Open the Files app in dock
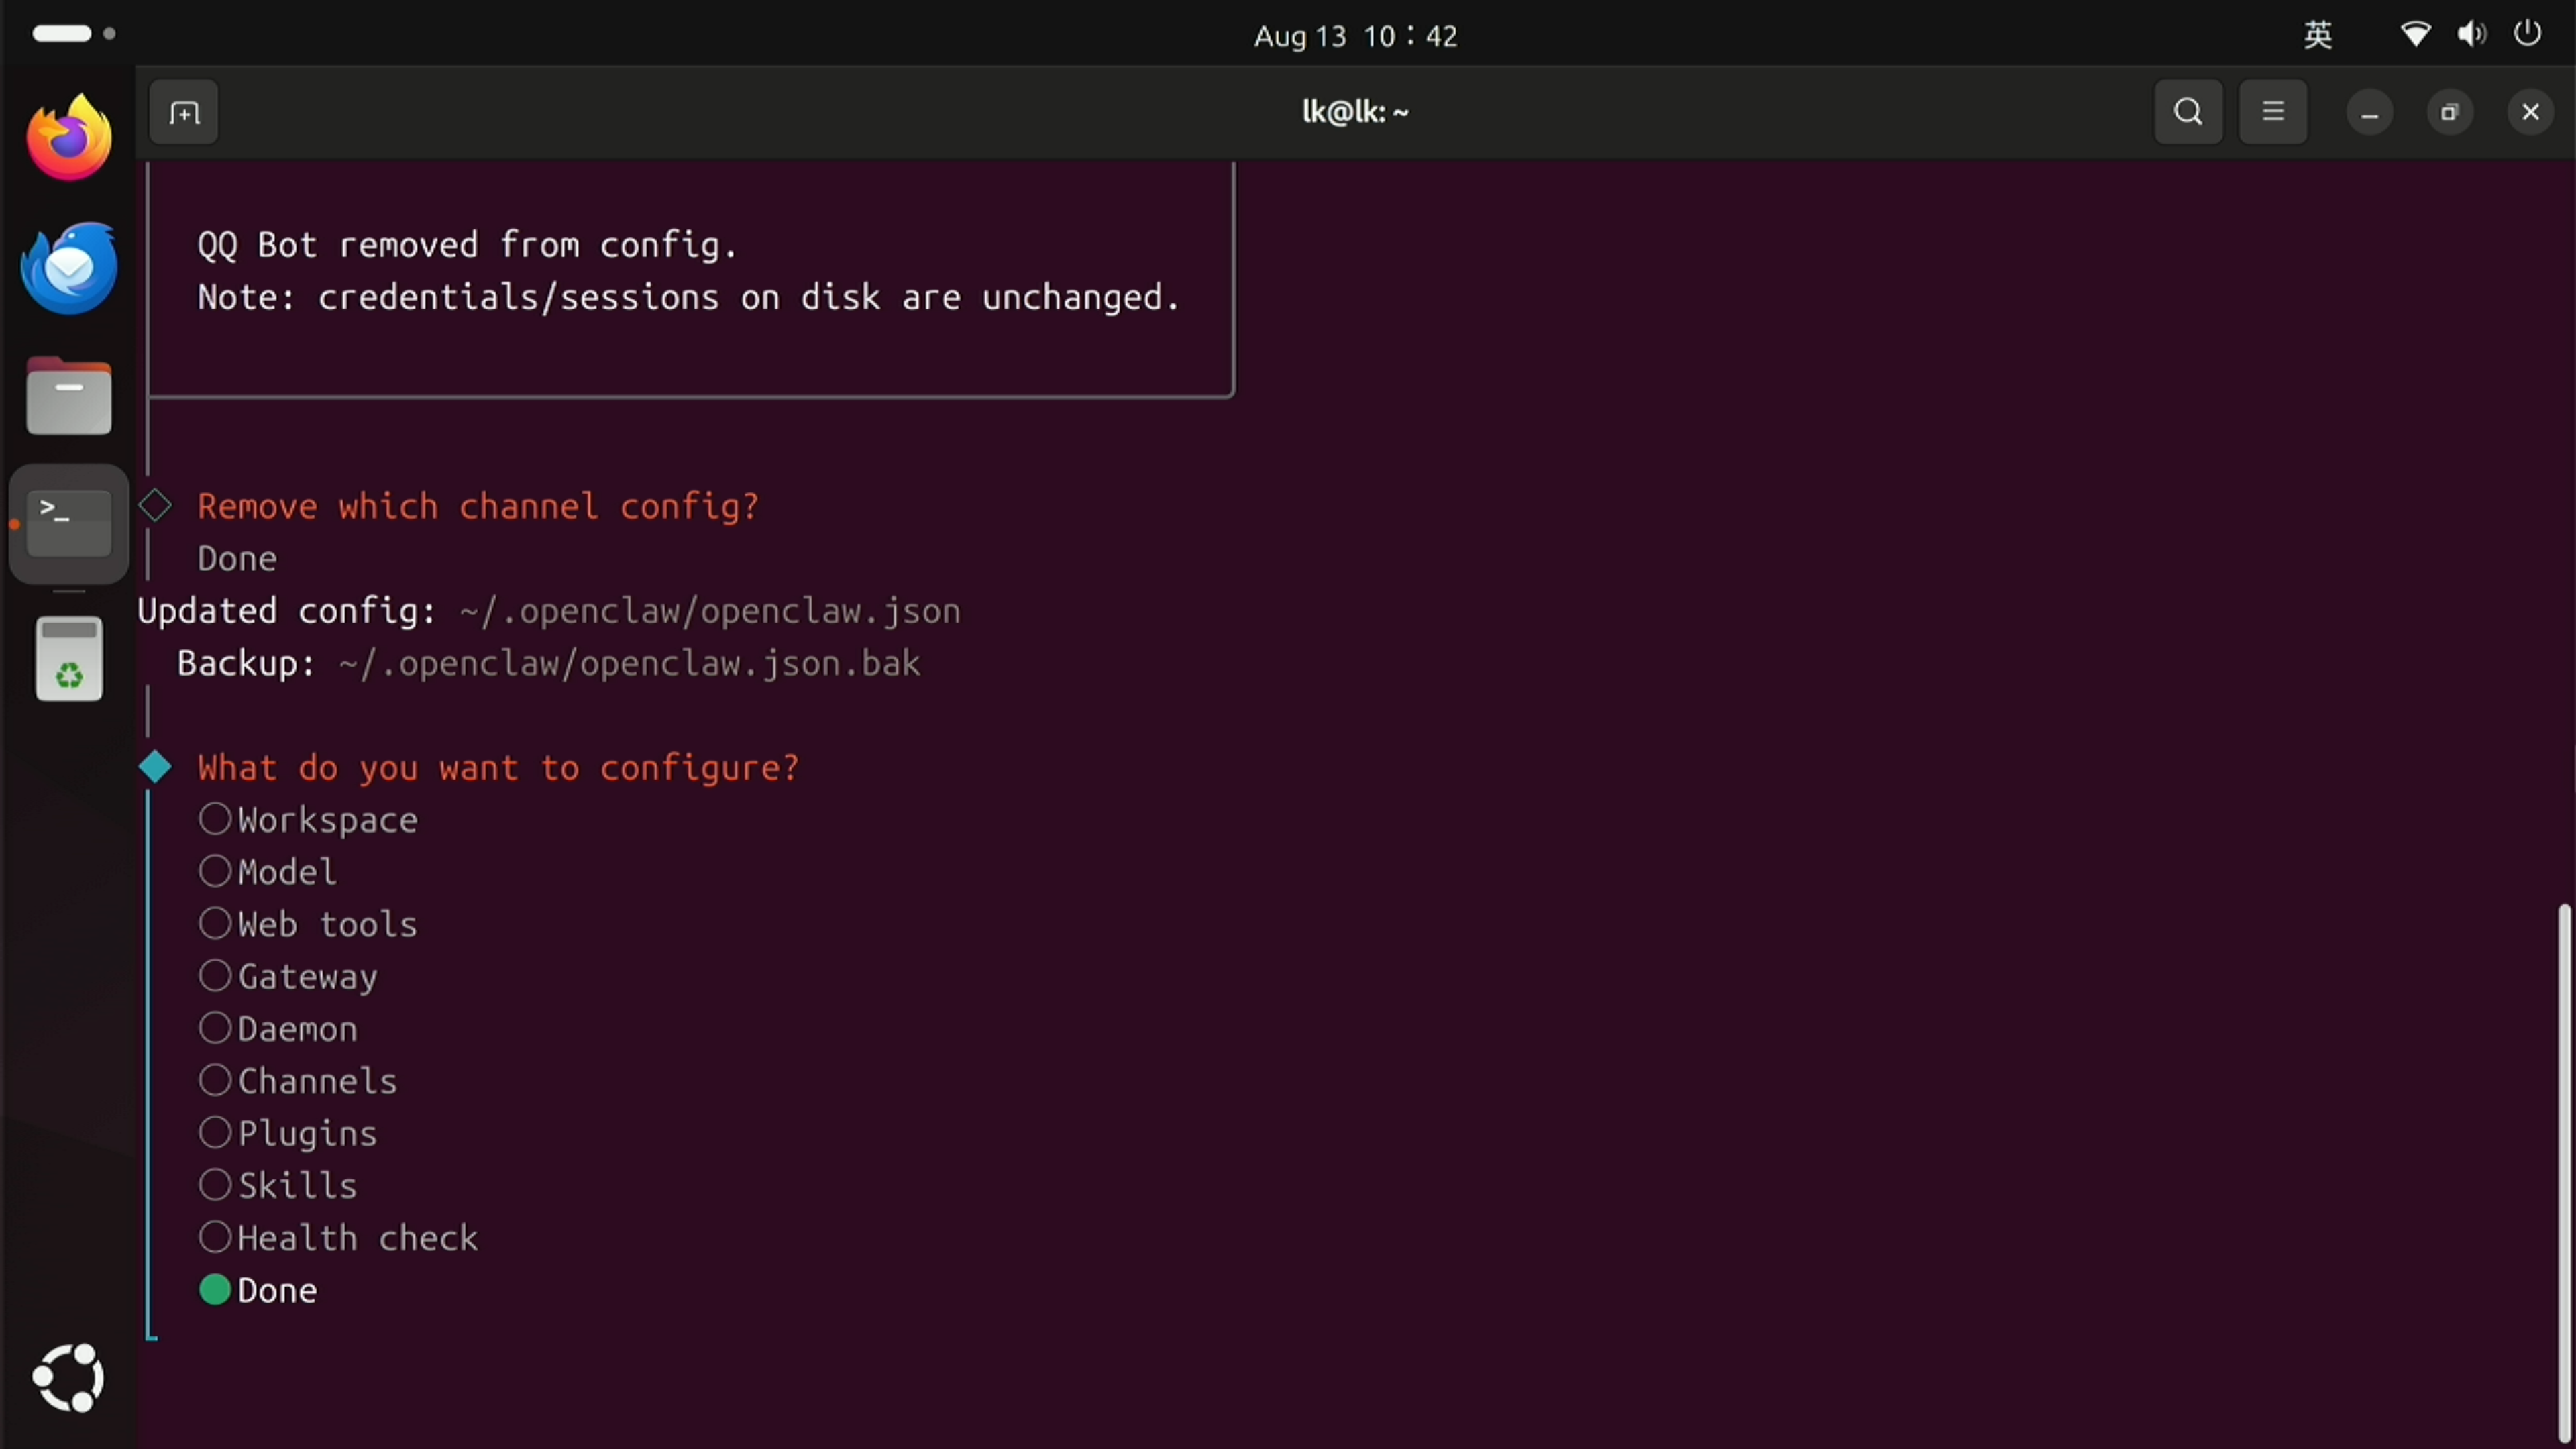Viewport: 2576px width, 1449px height. click(69, 396)
